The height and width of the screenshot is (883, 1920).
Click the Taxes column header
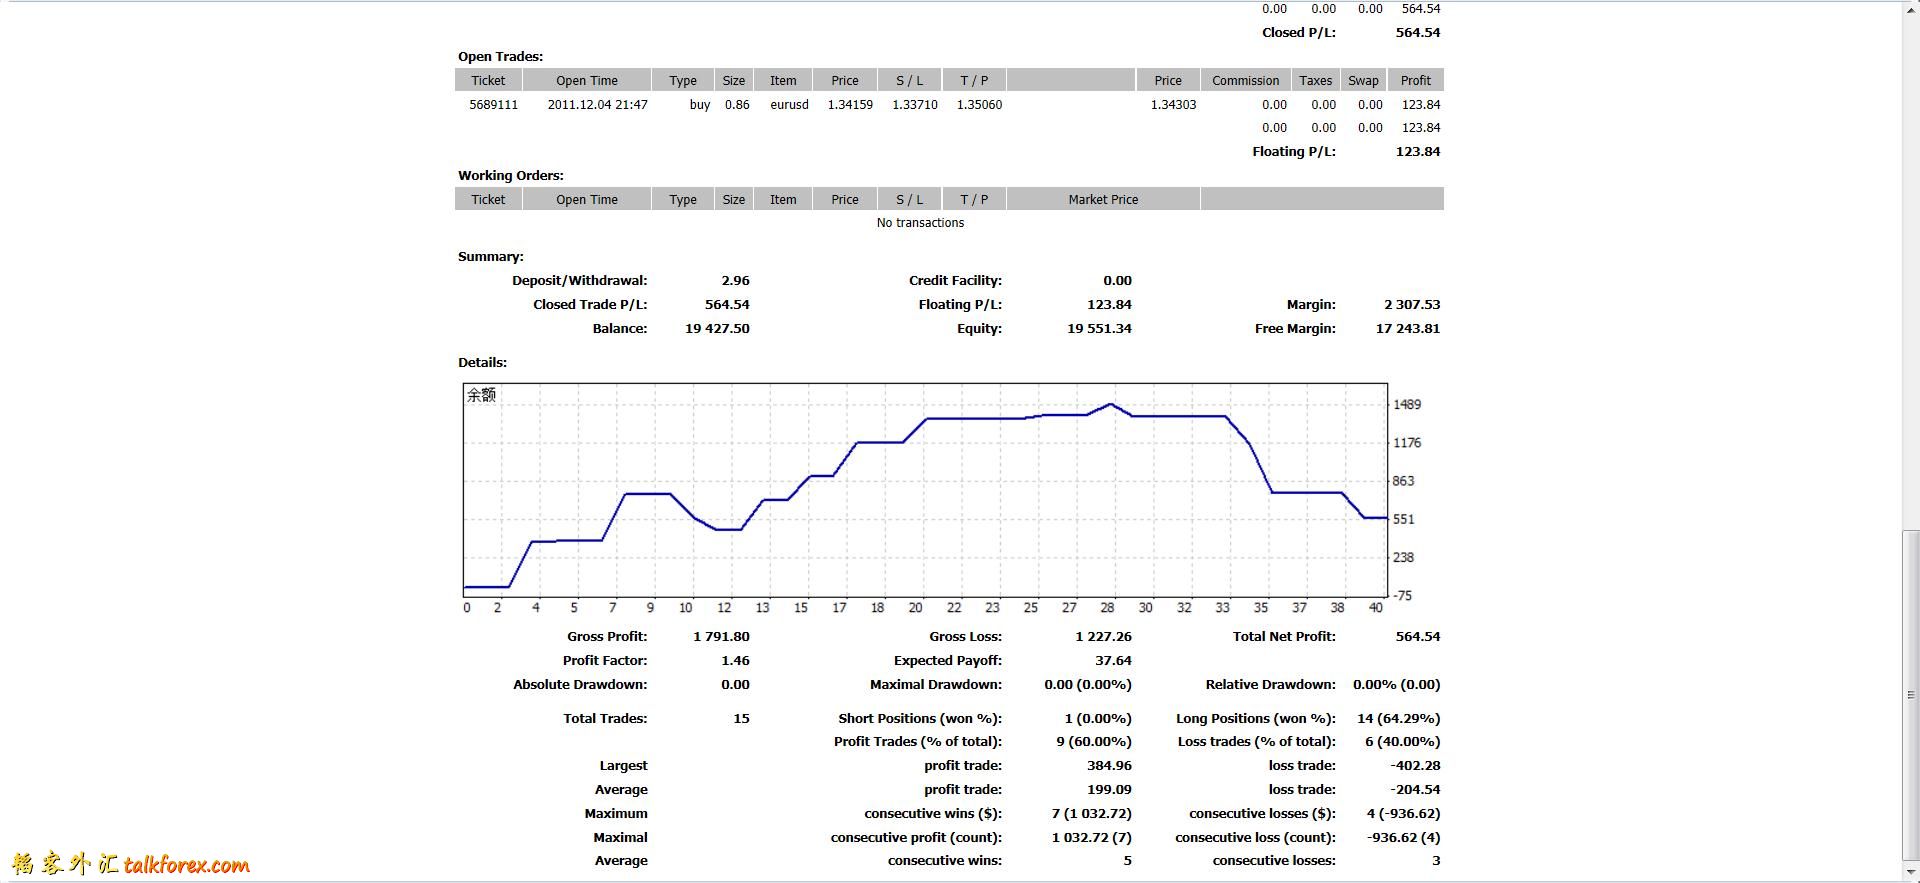(x=1315, y=80)
